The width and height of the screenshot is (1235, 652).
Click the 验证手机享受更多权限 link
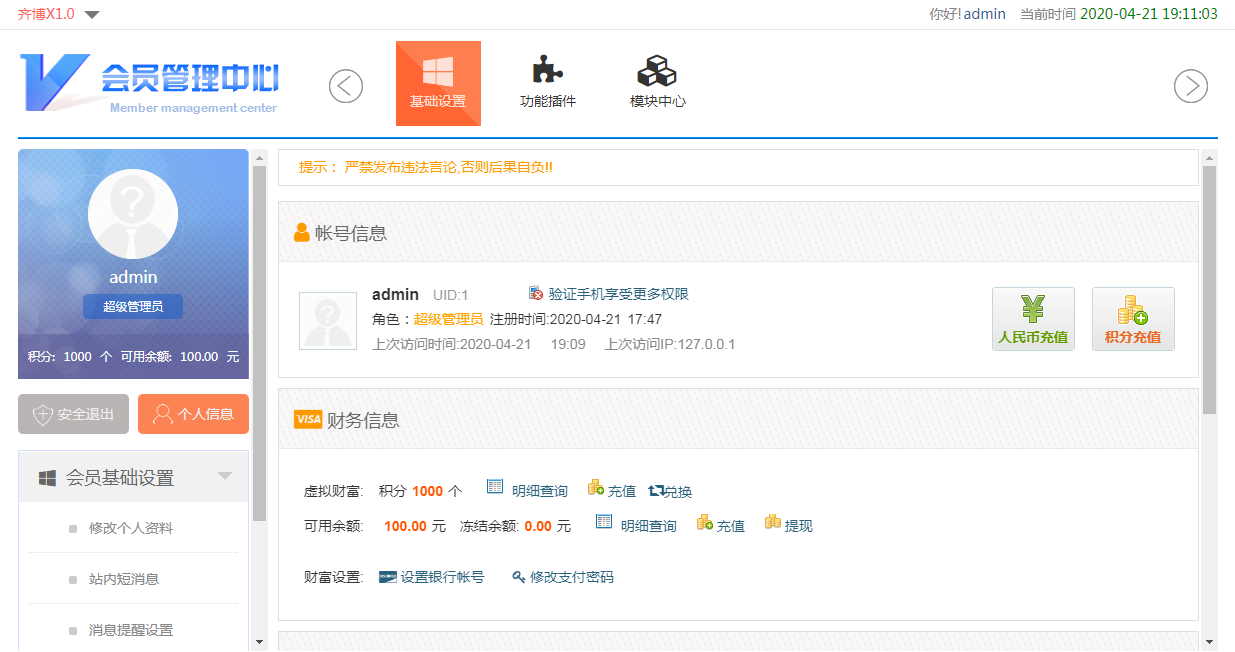[x=609, y=294]
